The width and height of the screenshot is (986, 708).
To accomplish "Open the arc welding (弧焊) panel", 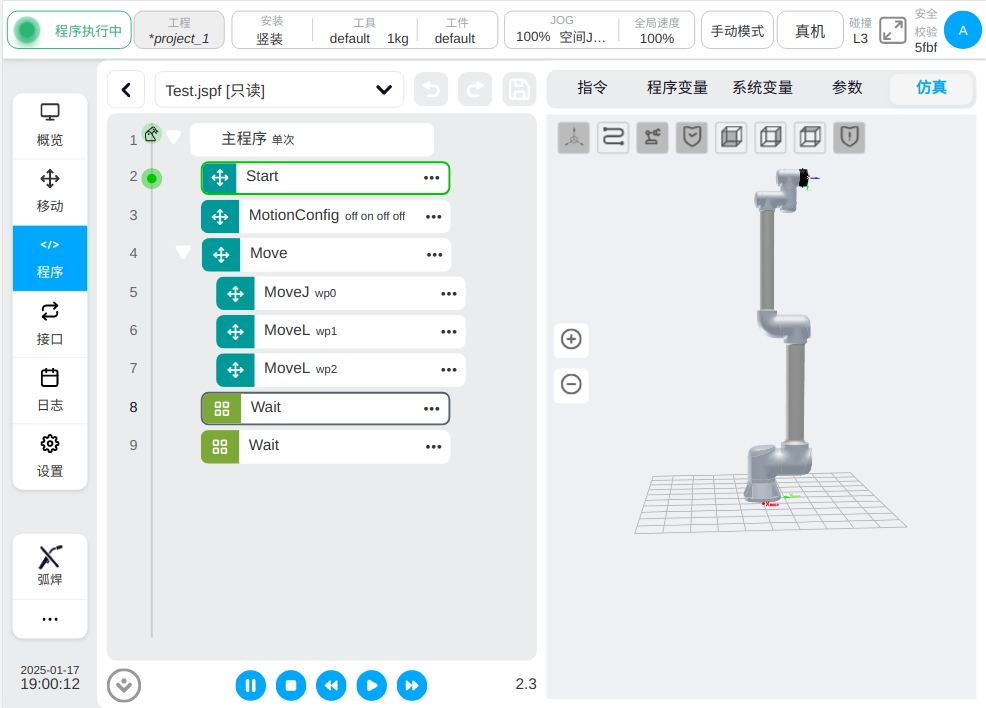I will 50,566.
